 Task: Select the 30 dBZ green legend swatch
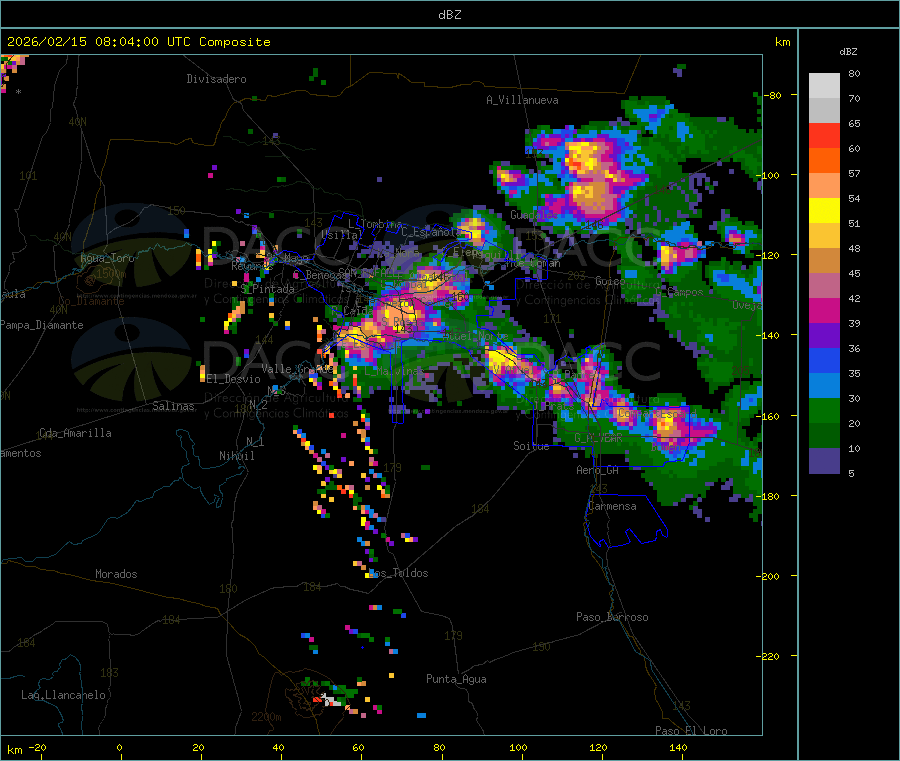coord(824,410)
